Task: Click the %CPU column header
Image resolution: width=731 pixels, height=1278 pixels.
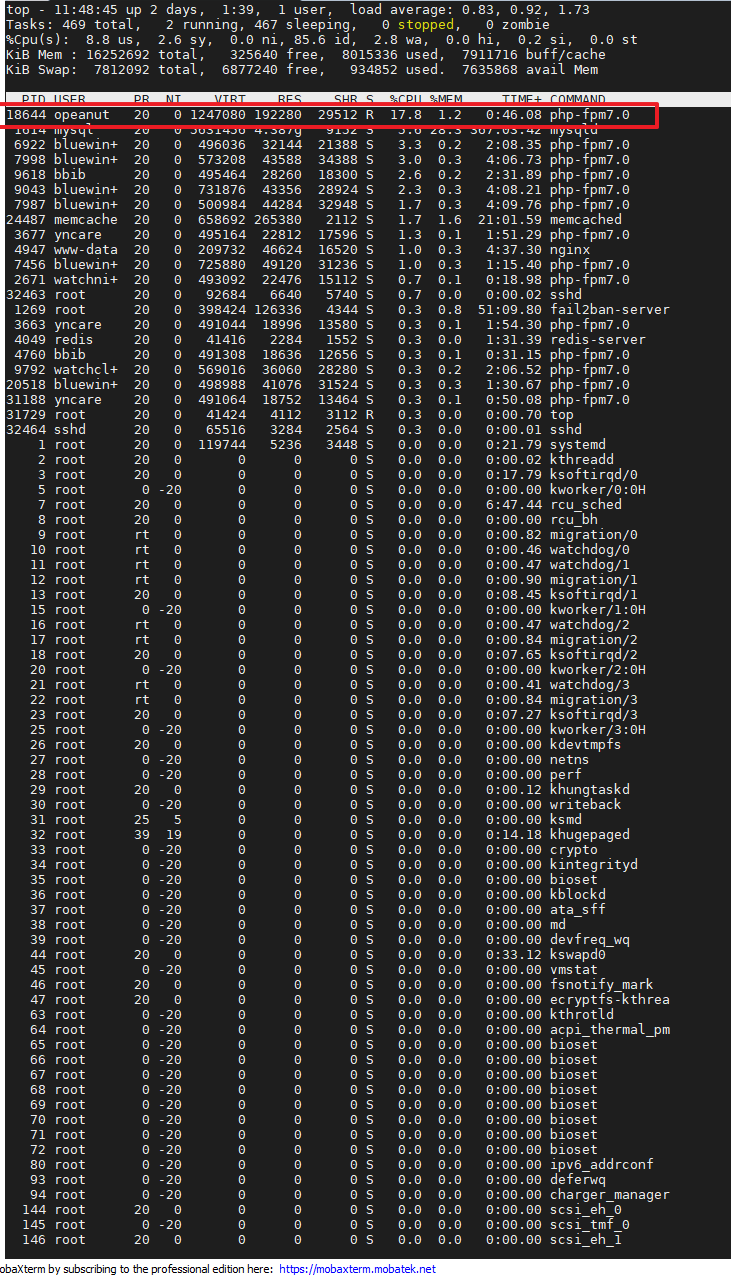Action: pos(405,100)
